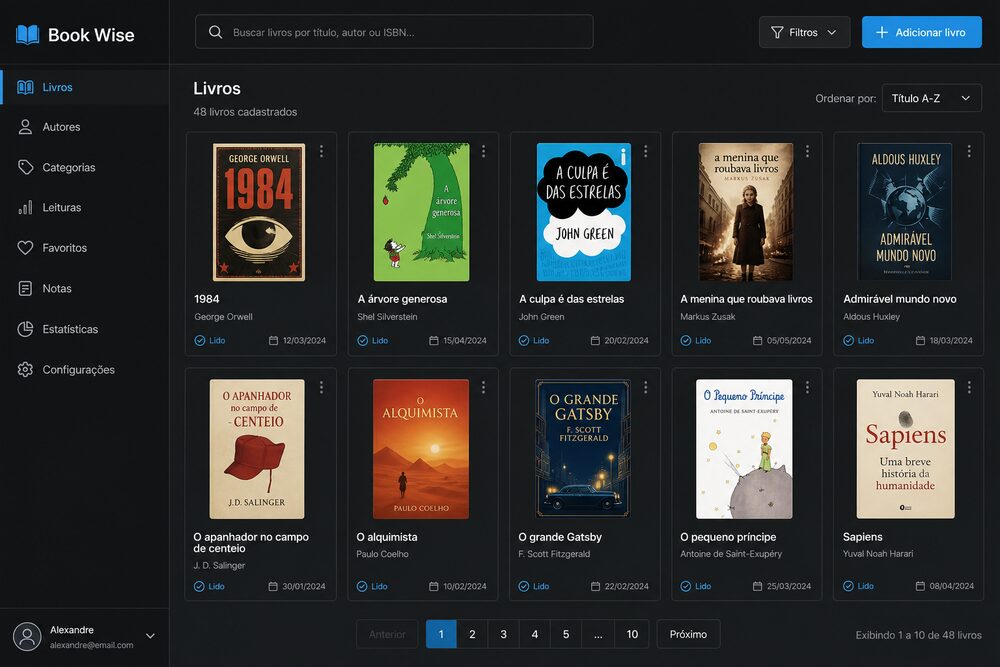Click the calendar icon beside 08/04/2024

[920, 586]
